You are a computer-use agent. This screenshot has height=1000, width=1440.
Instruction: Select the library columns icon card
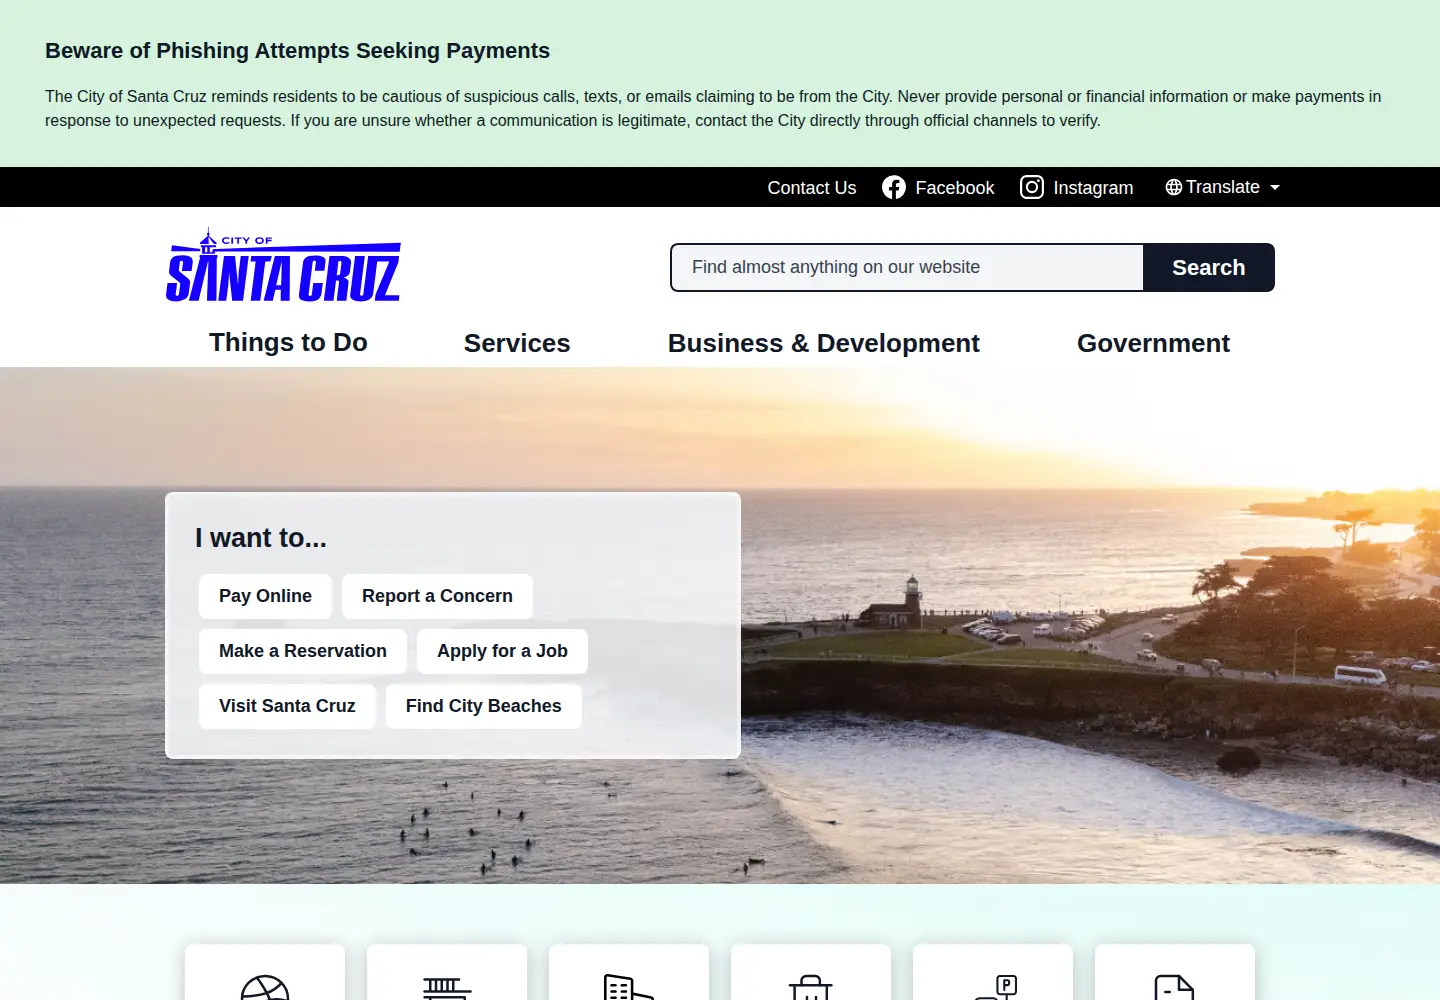(x=447, y=972)
